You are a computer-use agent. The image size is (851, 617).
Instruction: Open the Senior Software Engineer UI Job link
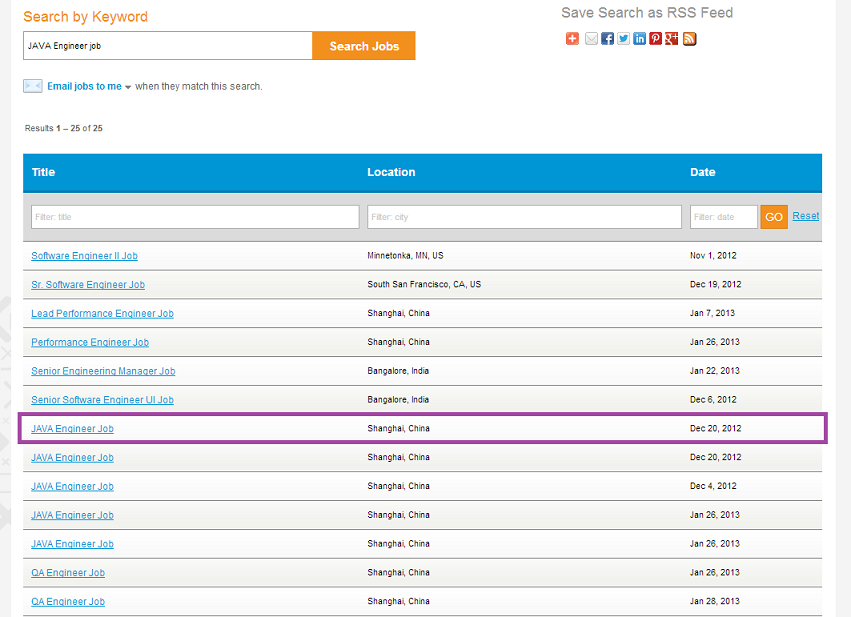coord(102,400)
